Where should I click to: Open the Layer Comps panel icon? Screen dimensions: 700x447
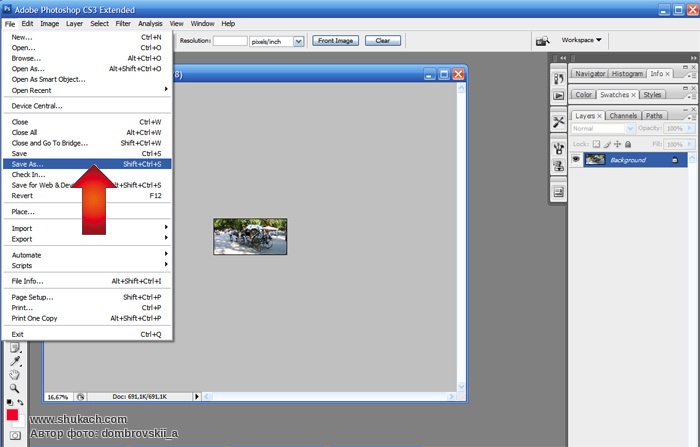(x=558, y=192)
